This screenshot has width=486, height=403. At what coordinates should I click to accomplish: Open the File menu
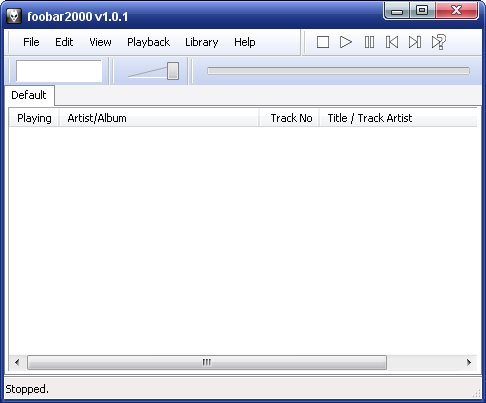(31, 42)
